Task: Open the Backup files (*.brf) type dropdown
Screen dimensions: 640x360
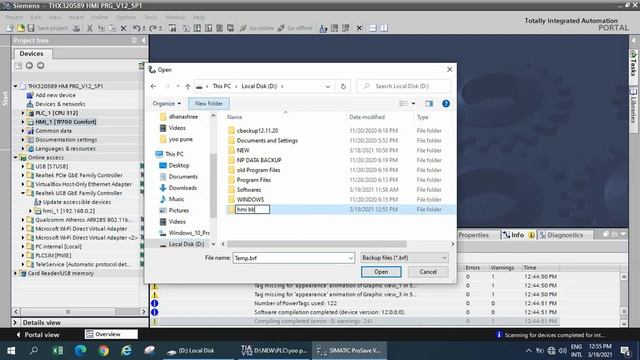Action: pyautogui.click(x=404, y=258)
